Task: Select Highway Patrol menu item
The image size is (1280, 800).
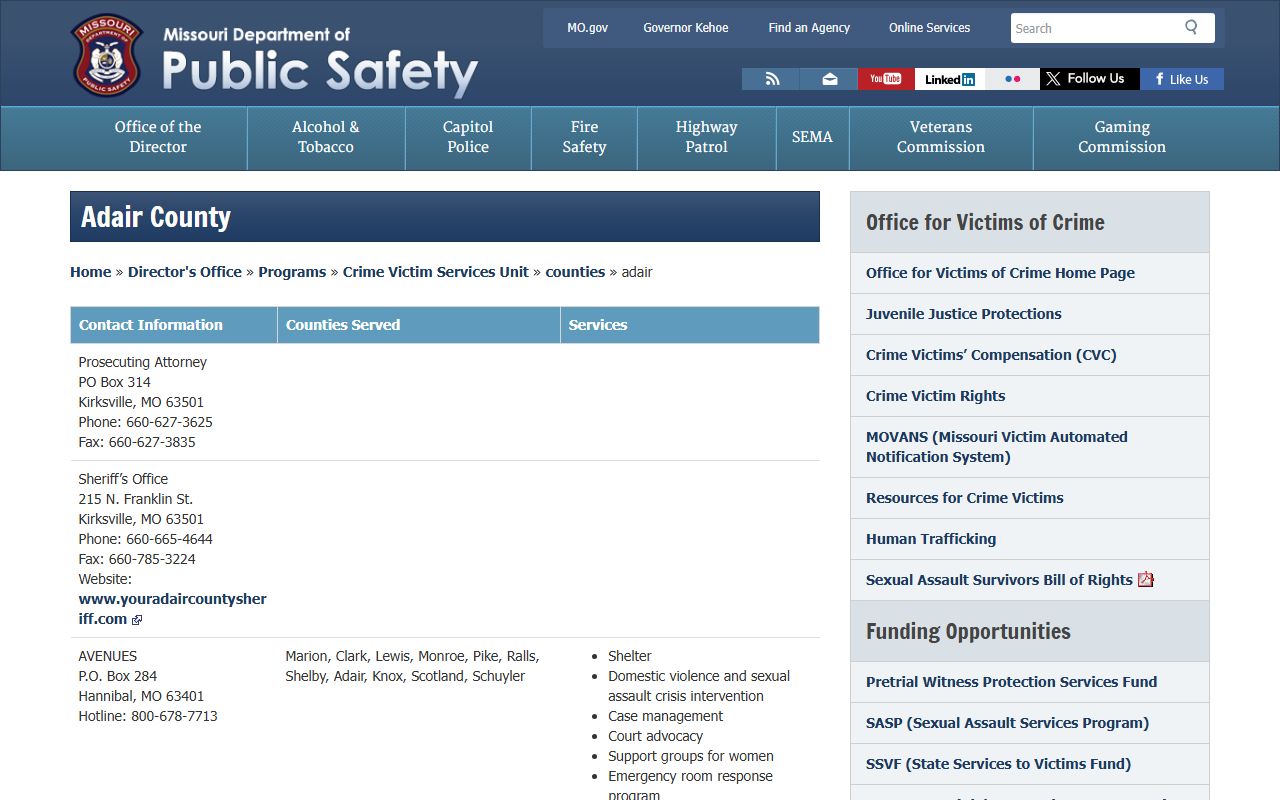Action: pyautogui.click(x=706, y=137)
